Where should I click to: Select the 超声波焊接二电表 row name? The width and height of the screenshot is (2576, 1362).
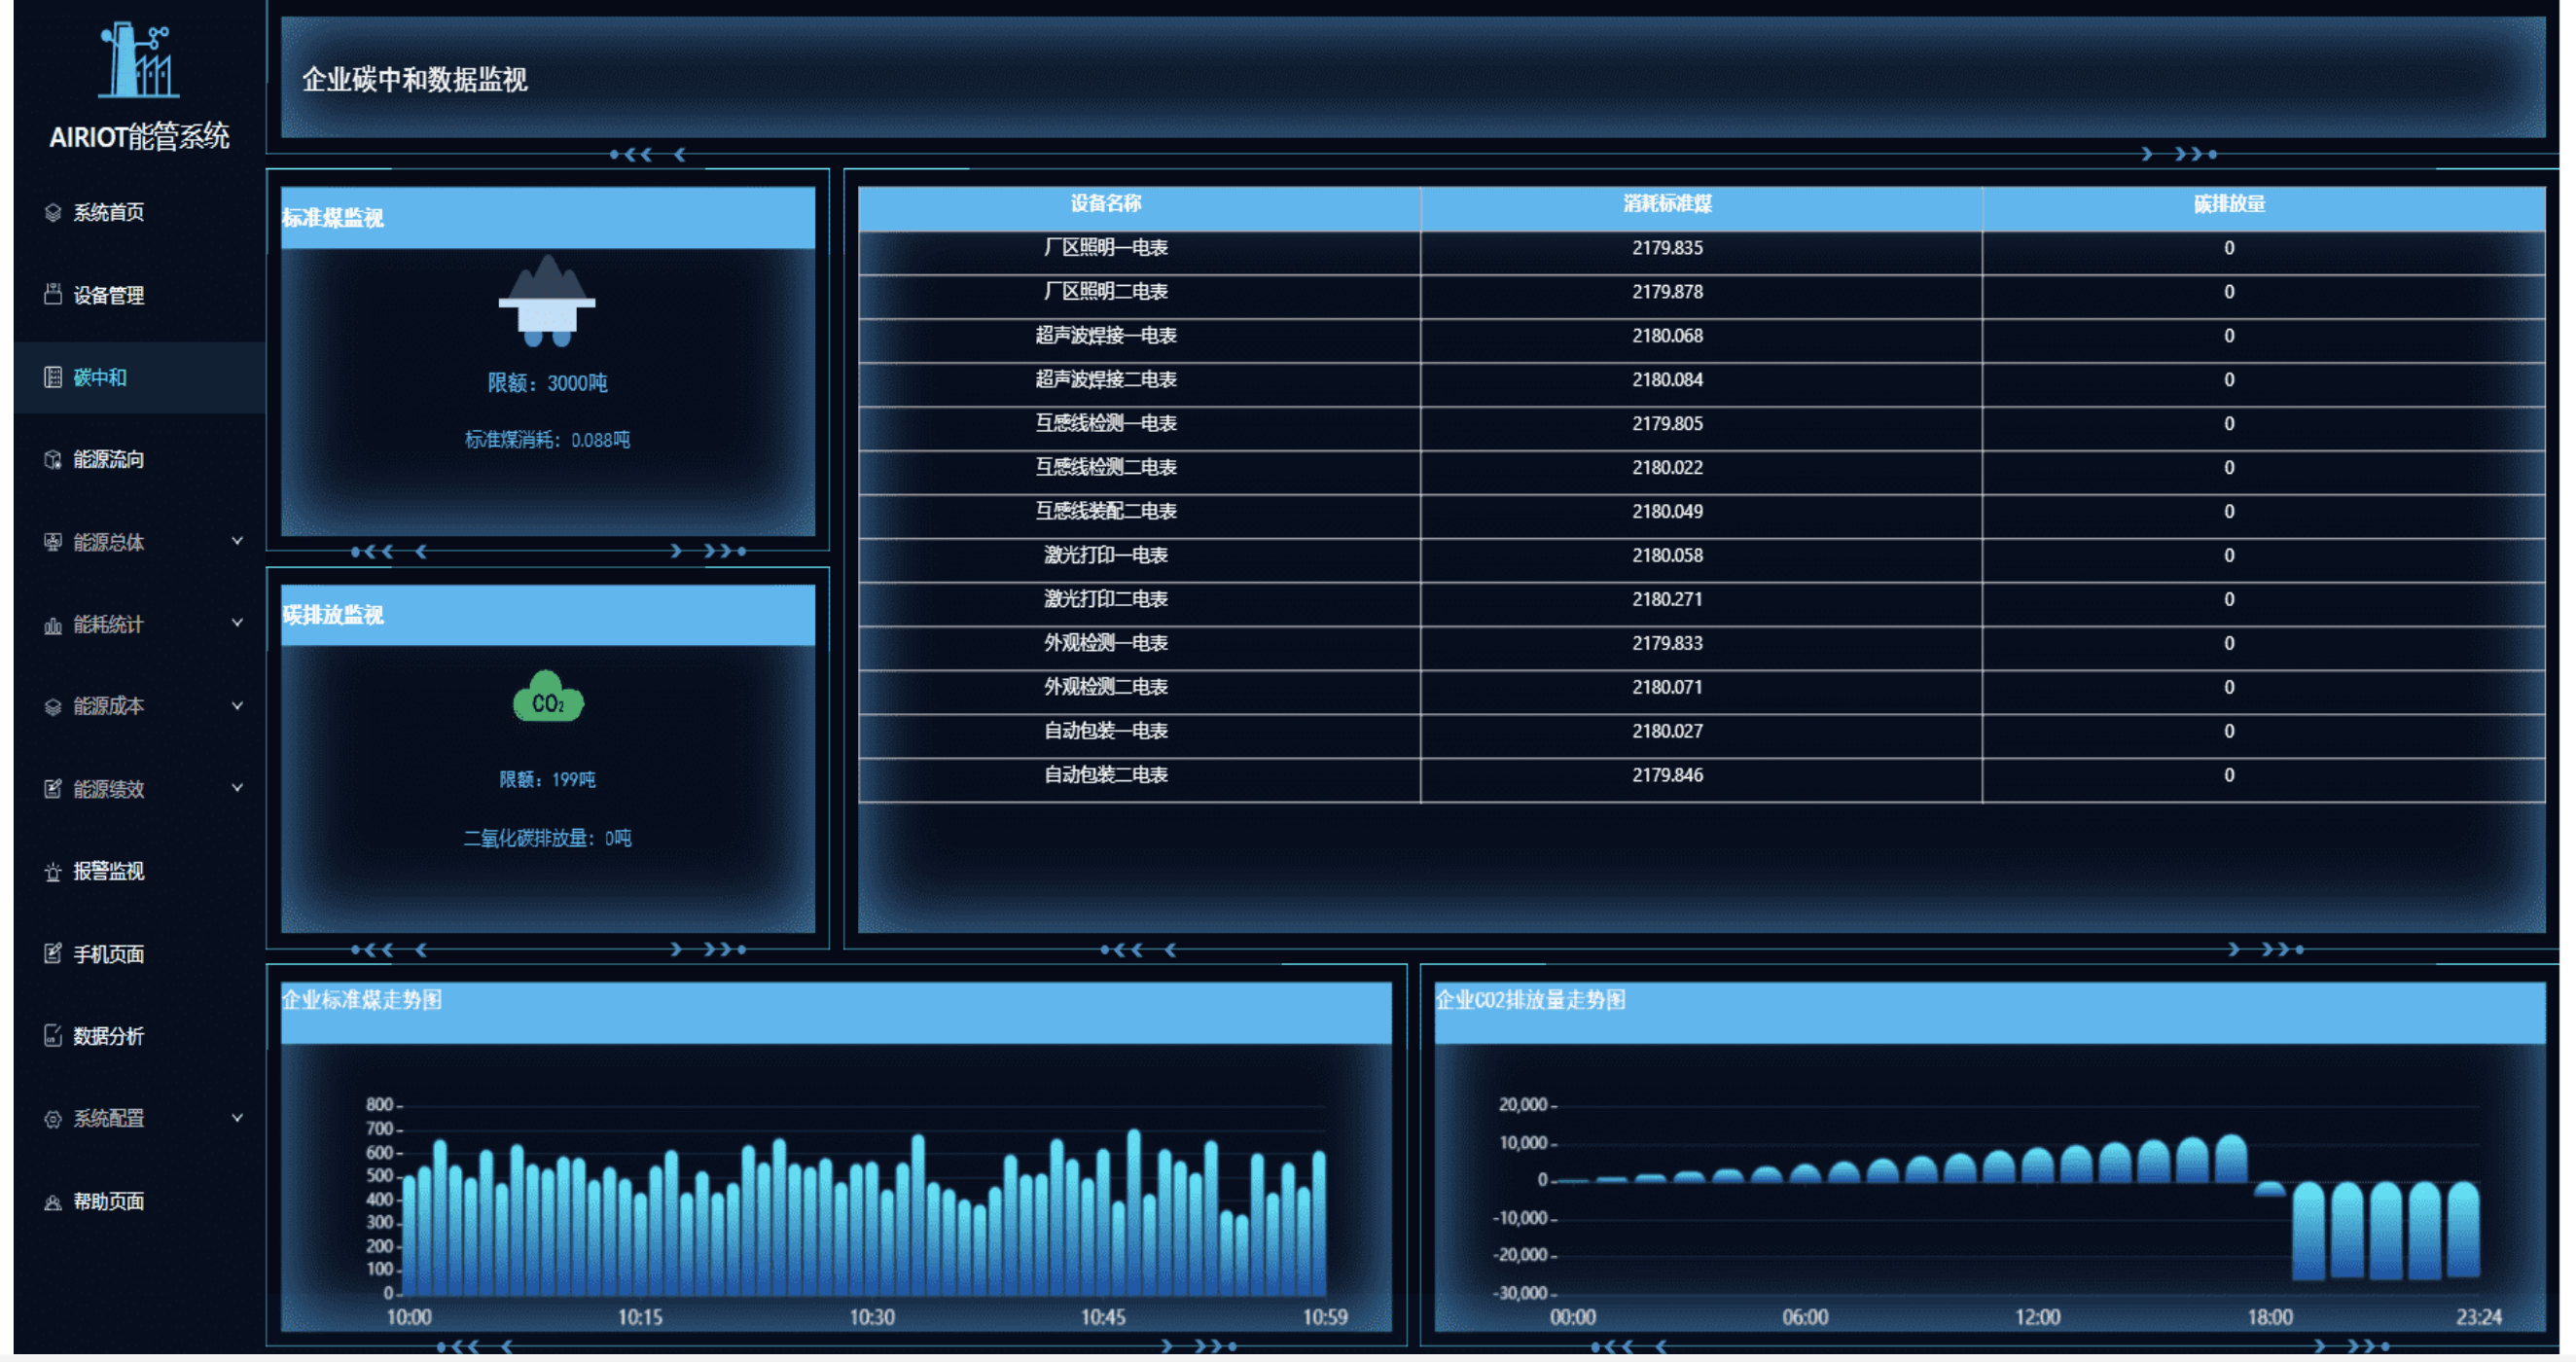pos(1105,380)
